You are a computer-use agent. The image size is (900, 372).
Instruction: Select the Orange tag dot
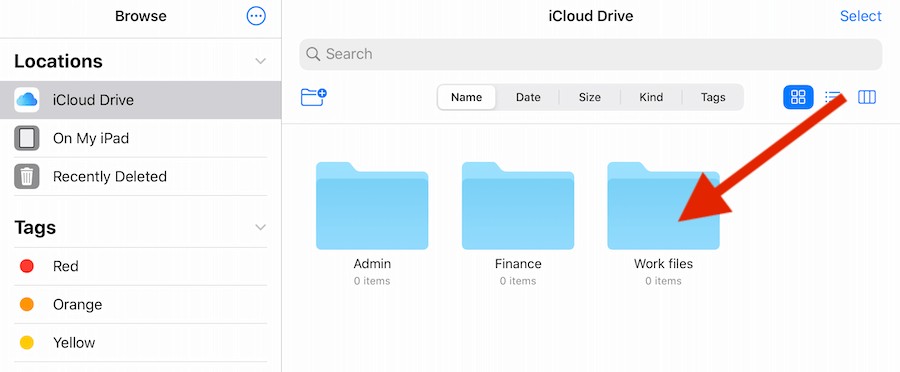[27, 304]
